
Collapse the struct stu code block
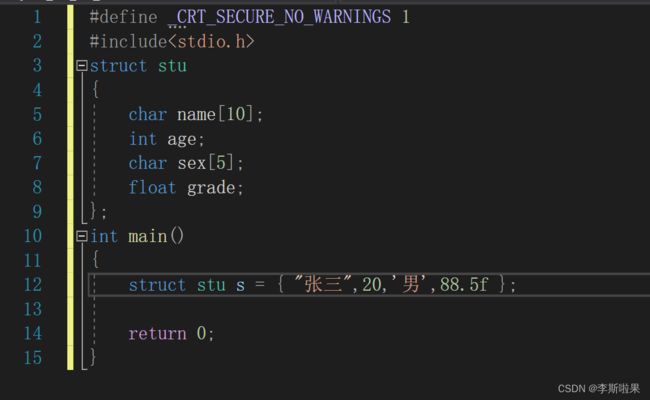(82, 65)
